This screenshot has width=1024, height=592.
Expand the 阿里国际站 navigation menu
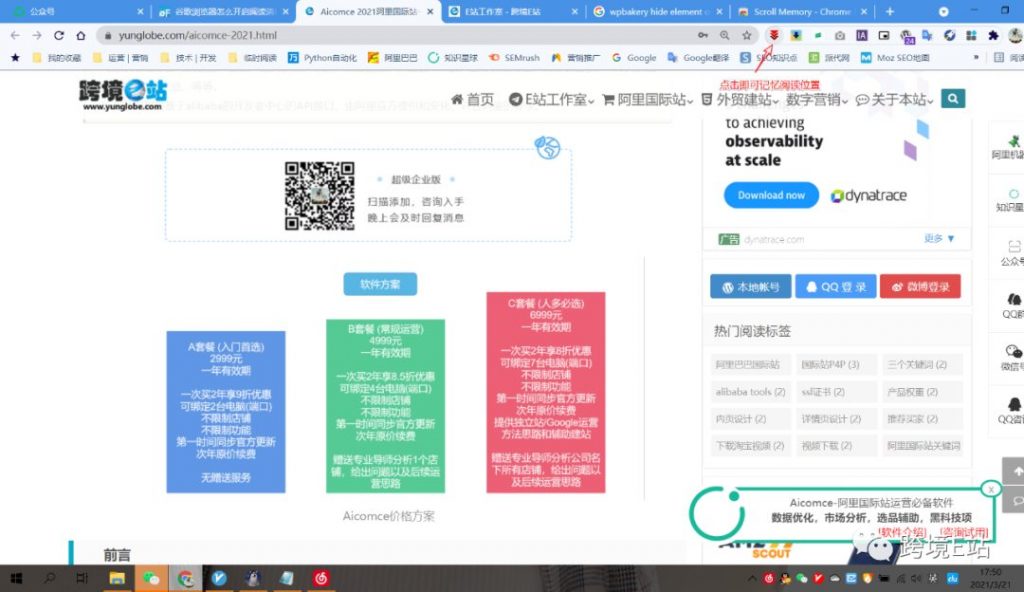pyautogui.click(x=647, y=99)
